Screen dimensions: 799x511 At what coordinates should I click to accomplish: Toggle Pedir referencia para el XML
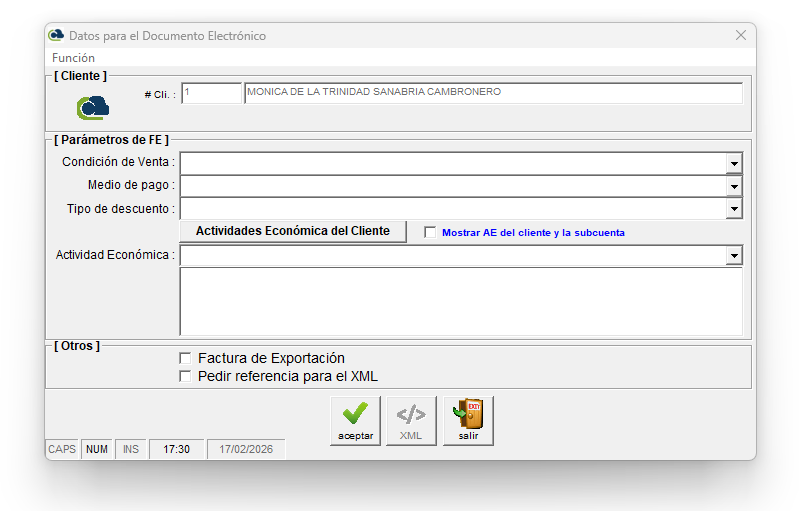185,377
